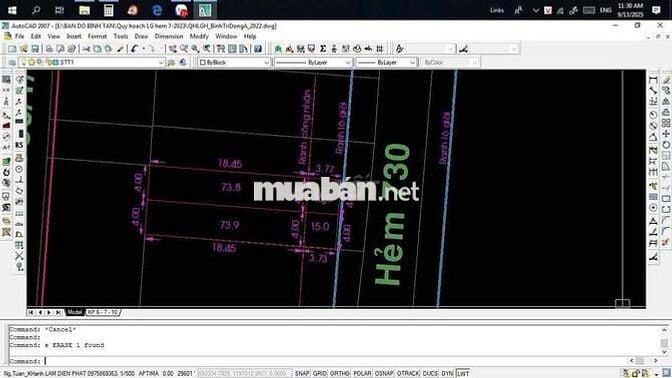Expand the Undo history dropdown arrow
The height and width of the screenshot is (378, 672).
[143, 49]
